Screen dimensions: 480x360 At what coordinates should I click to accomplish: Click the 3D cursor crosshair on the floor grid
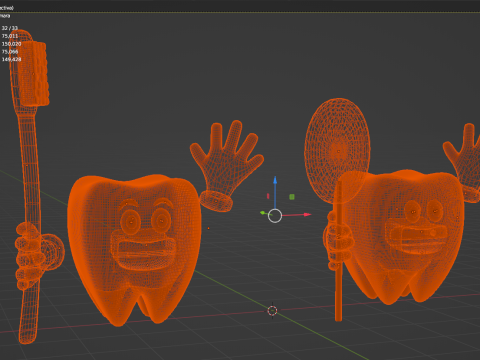(x=273, y=311)
